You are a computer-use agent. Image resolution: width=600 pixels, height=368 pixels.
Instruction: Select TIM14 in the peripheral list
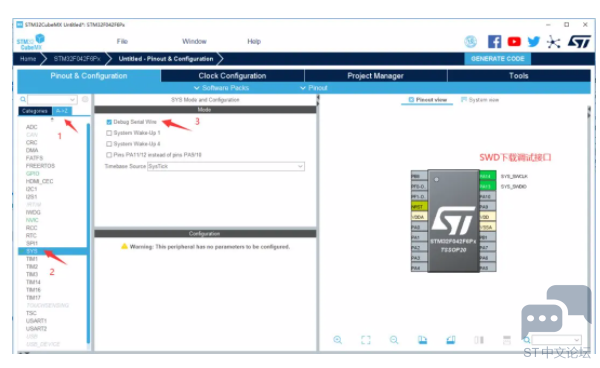(33, 282)
